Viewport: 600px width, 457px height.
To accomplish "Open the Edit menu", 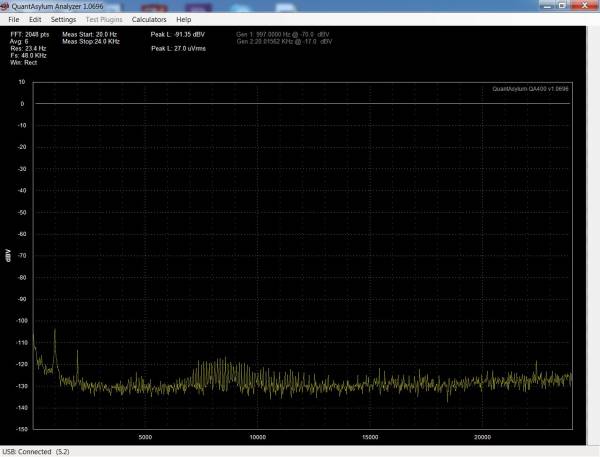I will (x=35, y=20).
